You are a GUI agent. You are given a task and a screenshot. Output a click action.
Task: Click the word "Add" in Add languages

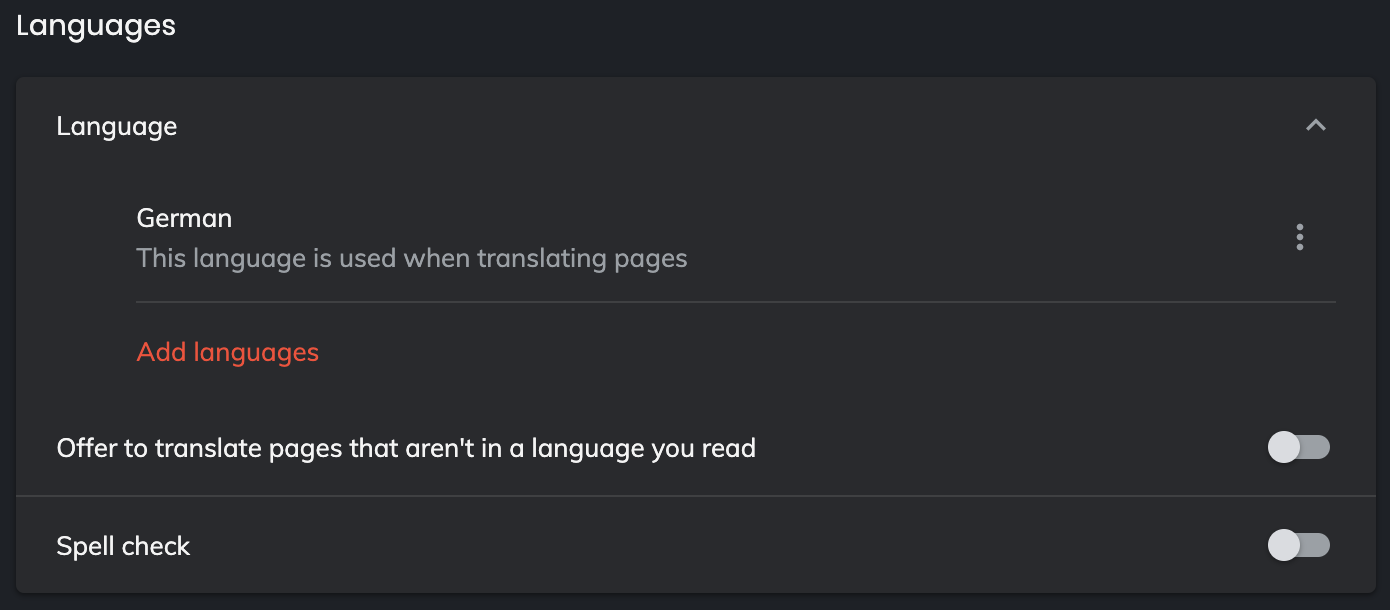coord(162,352)
